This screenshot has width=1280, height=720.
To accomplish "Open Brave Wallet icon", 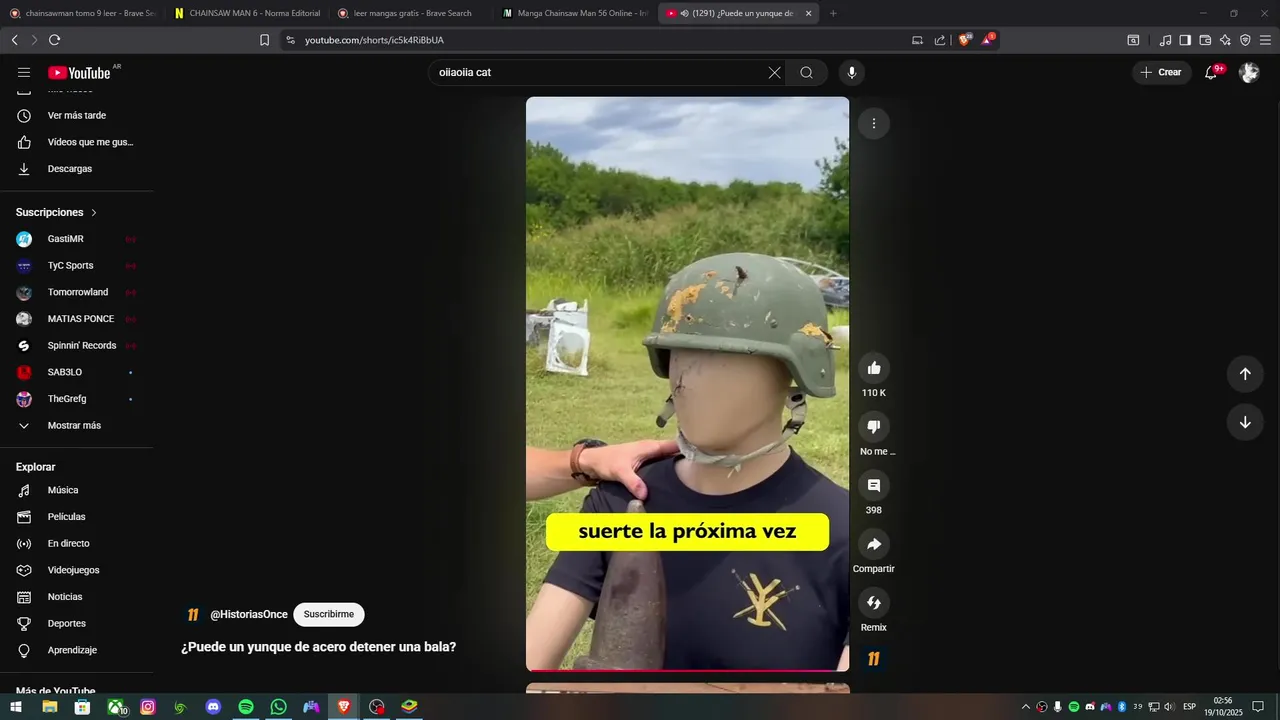I will click(x=1205, y=40).
